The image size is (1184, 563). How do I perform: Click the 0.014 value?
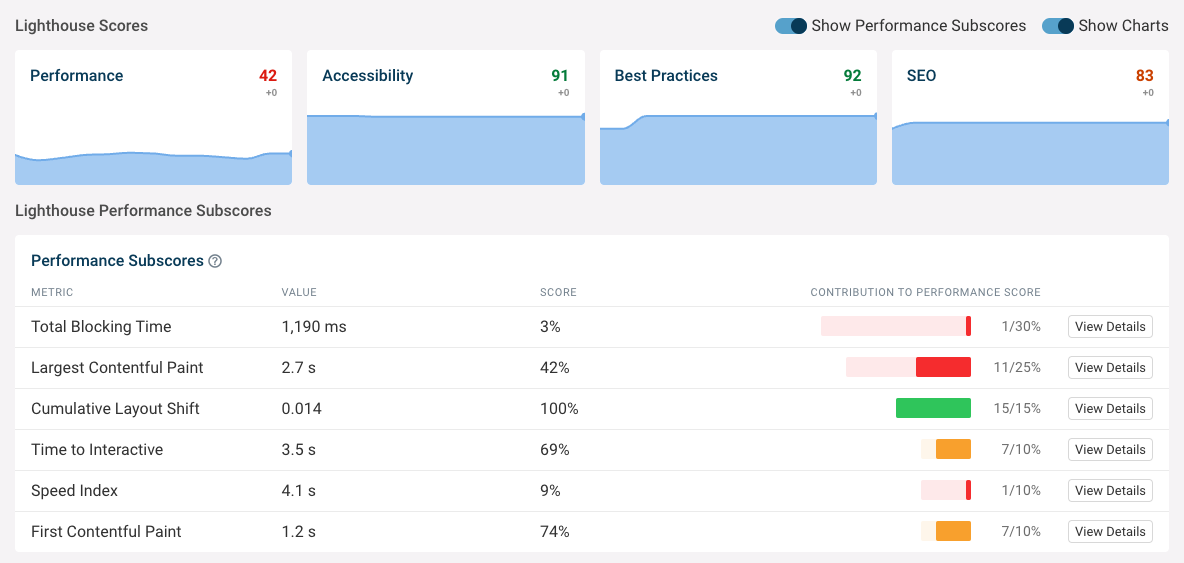[302, 408]
